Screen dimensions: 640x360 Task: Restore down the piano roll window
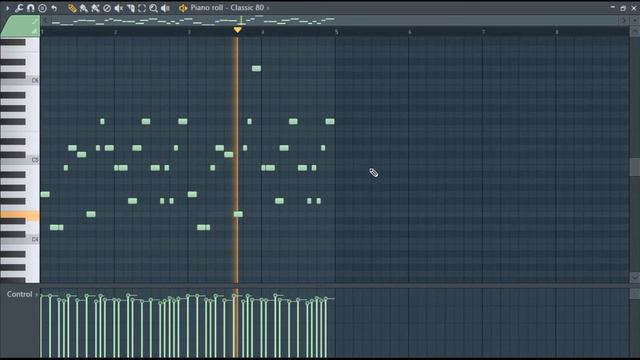[x=623, y=8]
